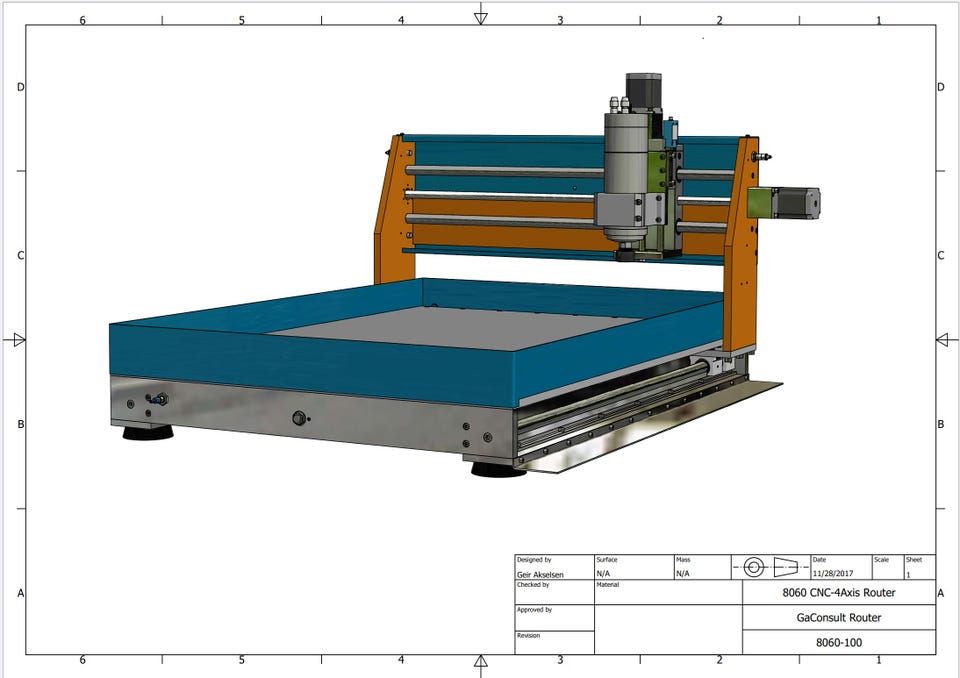Click the 'Sheet' label
The height and width of the screenshot is (678, 960).
914,560
